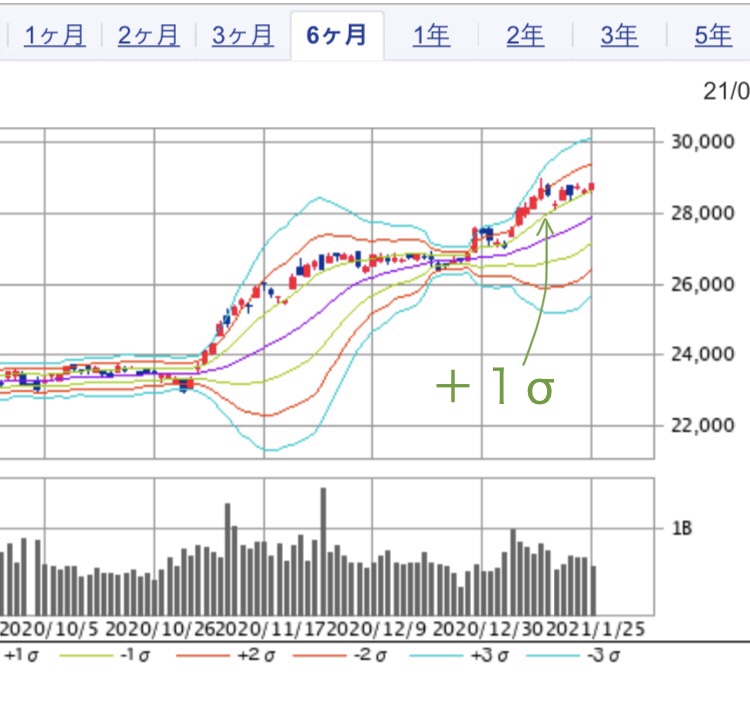Select the active 6ヶ月 tab
The image size is (750, 705).
coord(337,35)
